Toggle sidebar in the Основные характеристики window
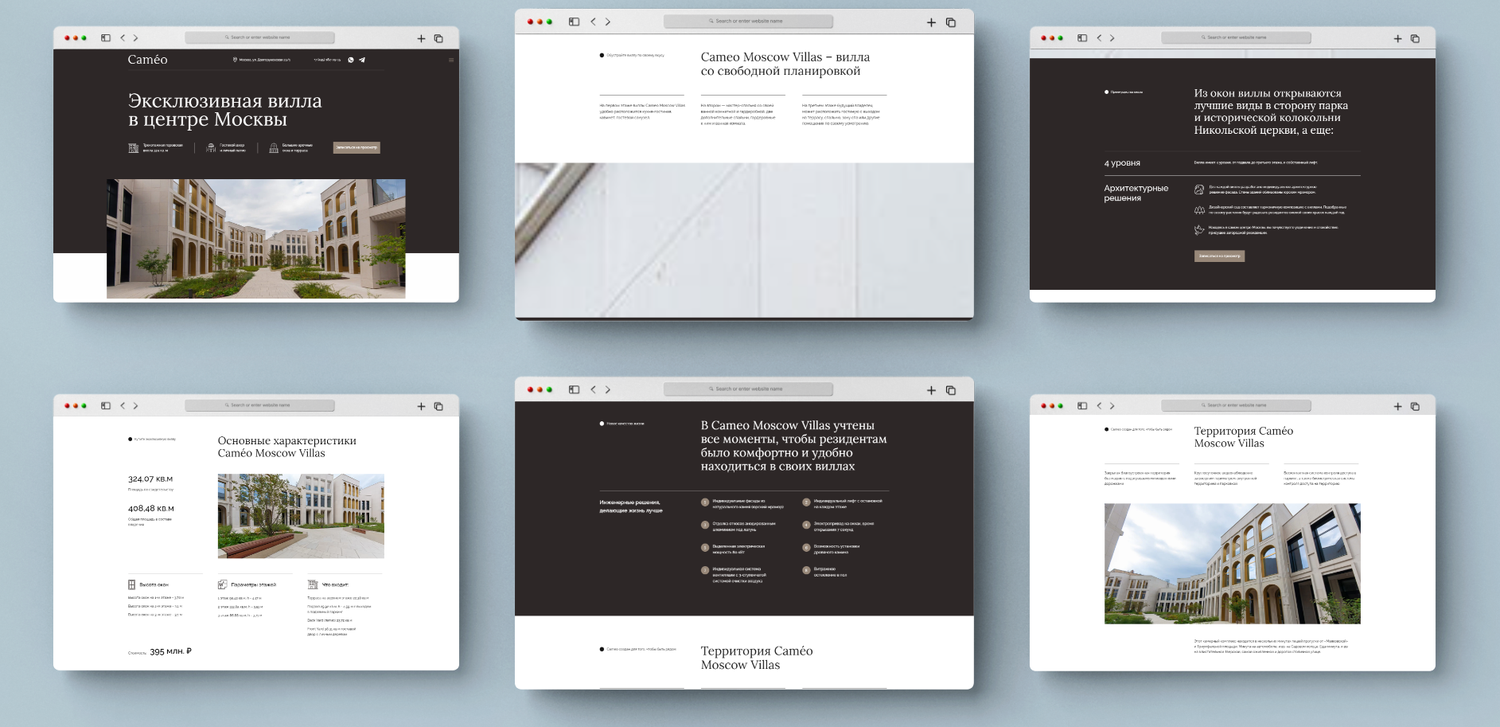 [x=106, y=406]
